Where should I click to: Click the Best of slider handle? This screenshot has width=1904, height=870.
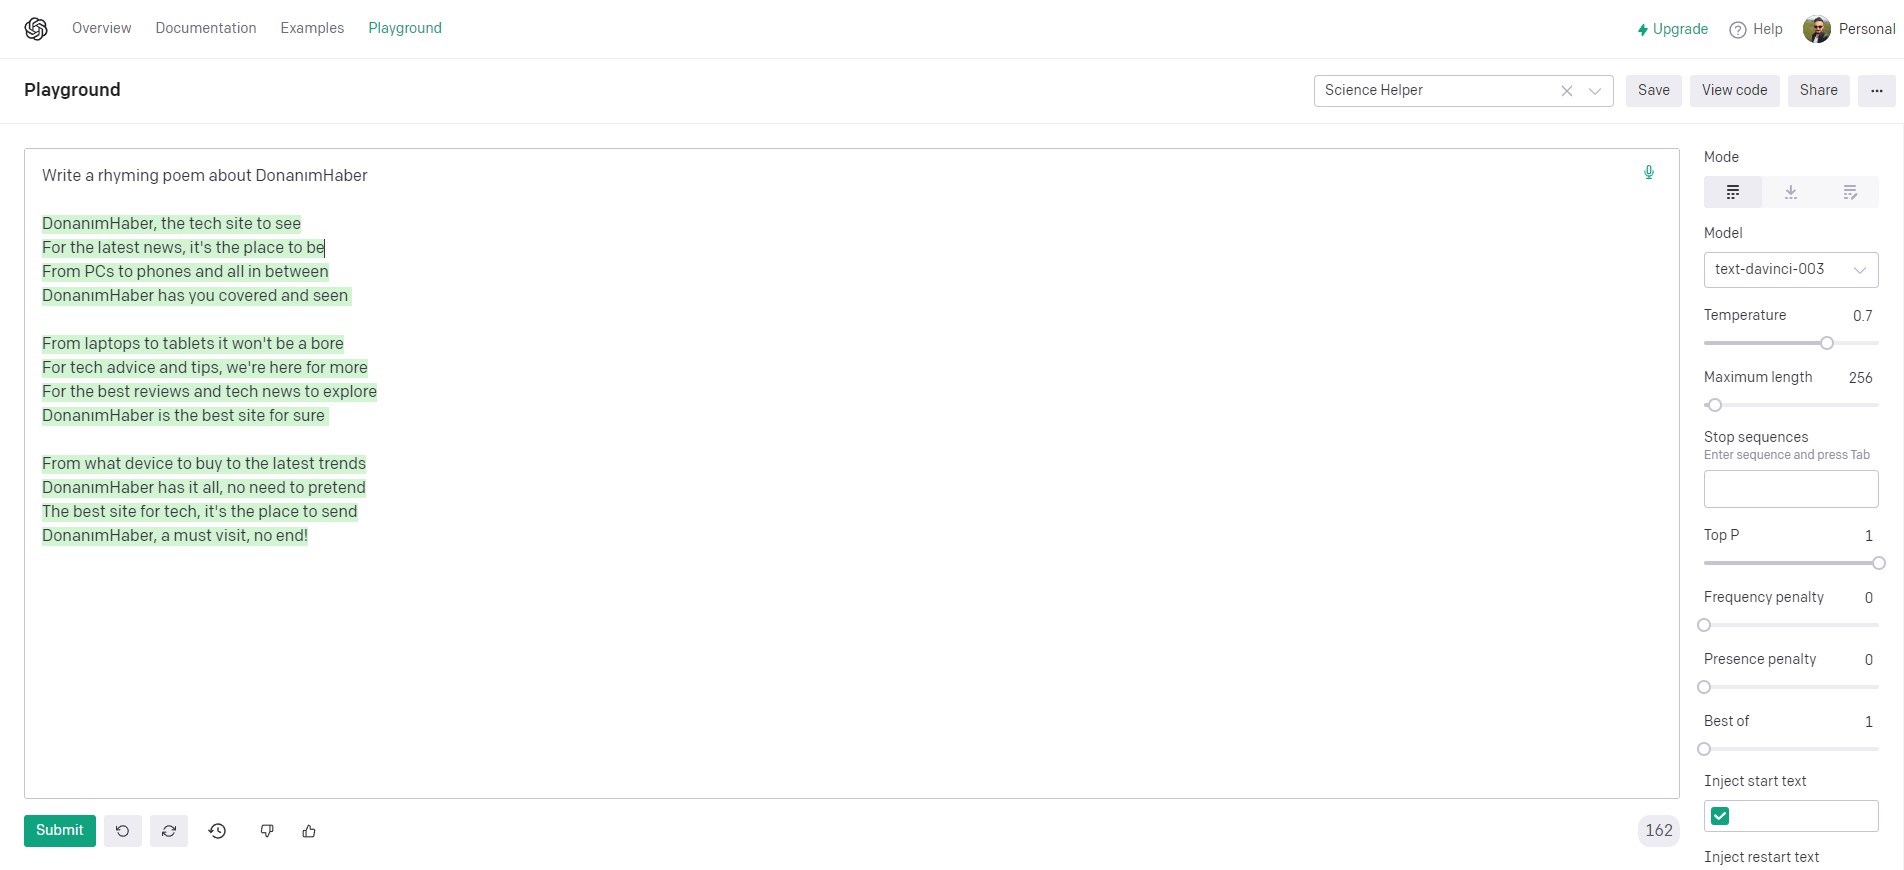(1705, 749)
